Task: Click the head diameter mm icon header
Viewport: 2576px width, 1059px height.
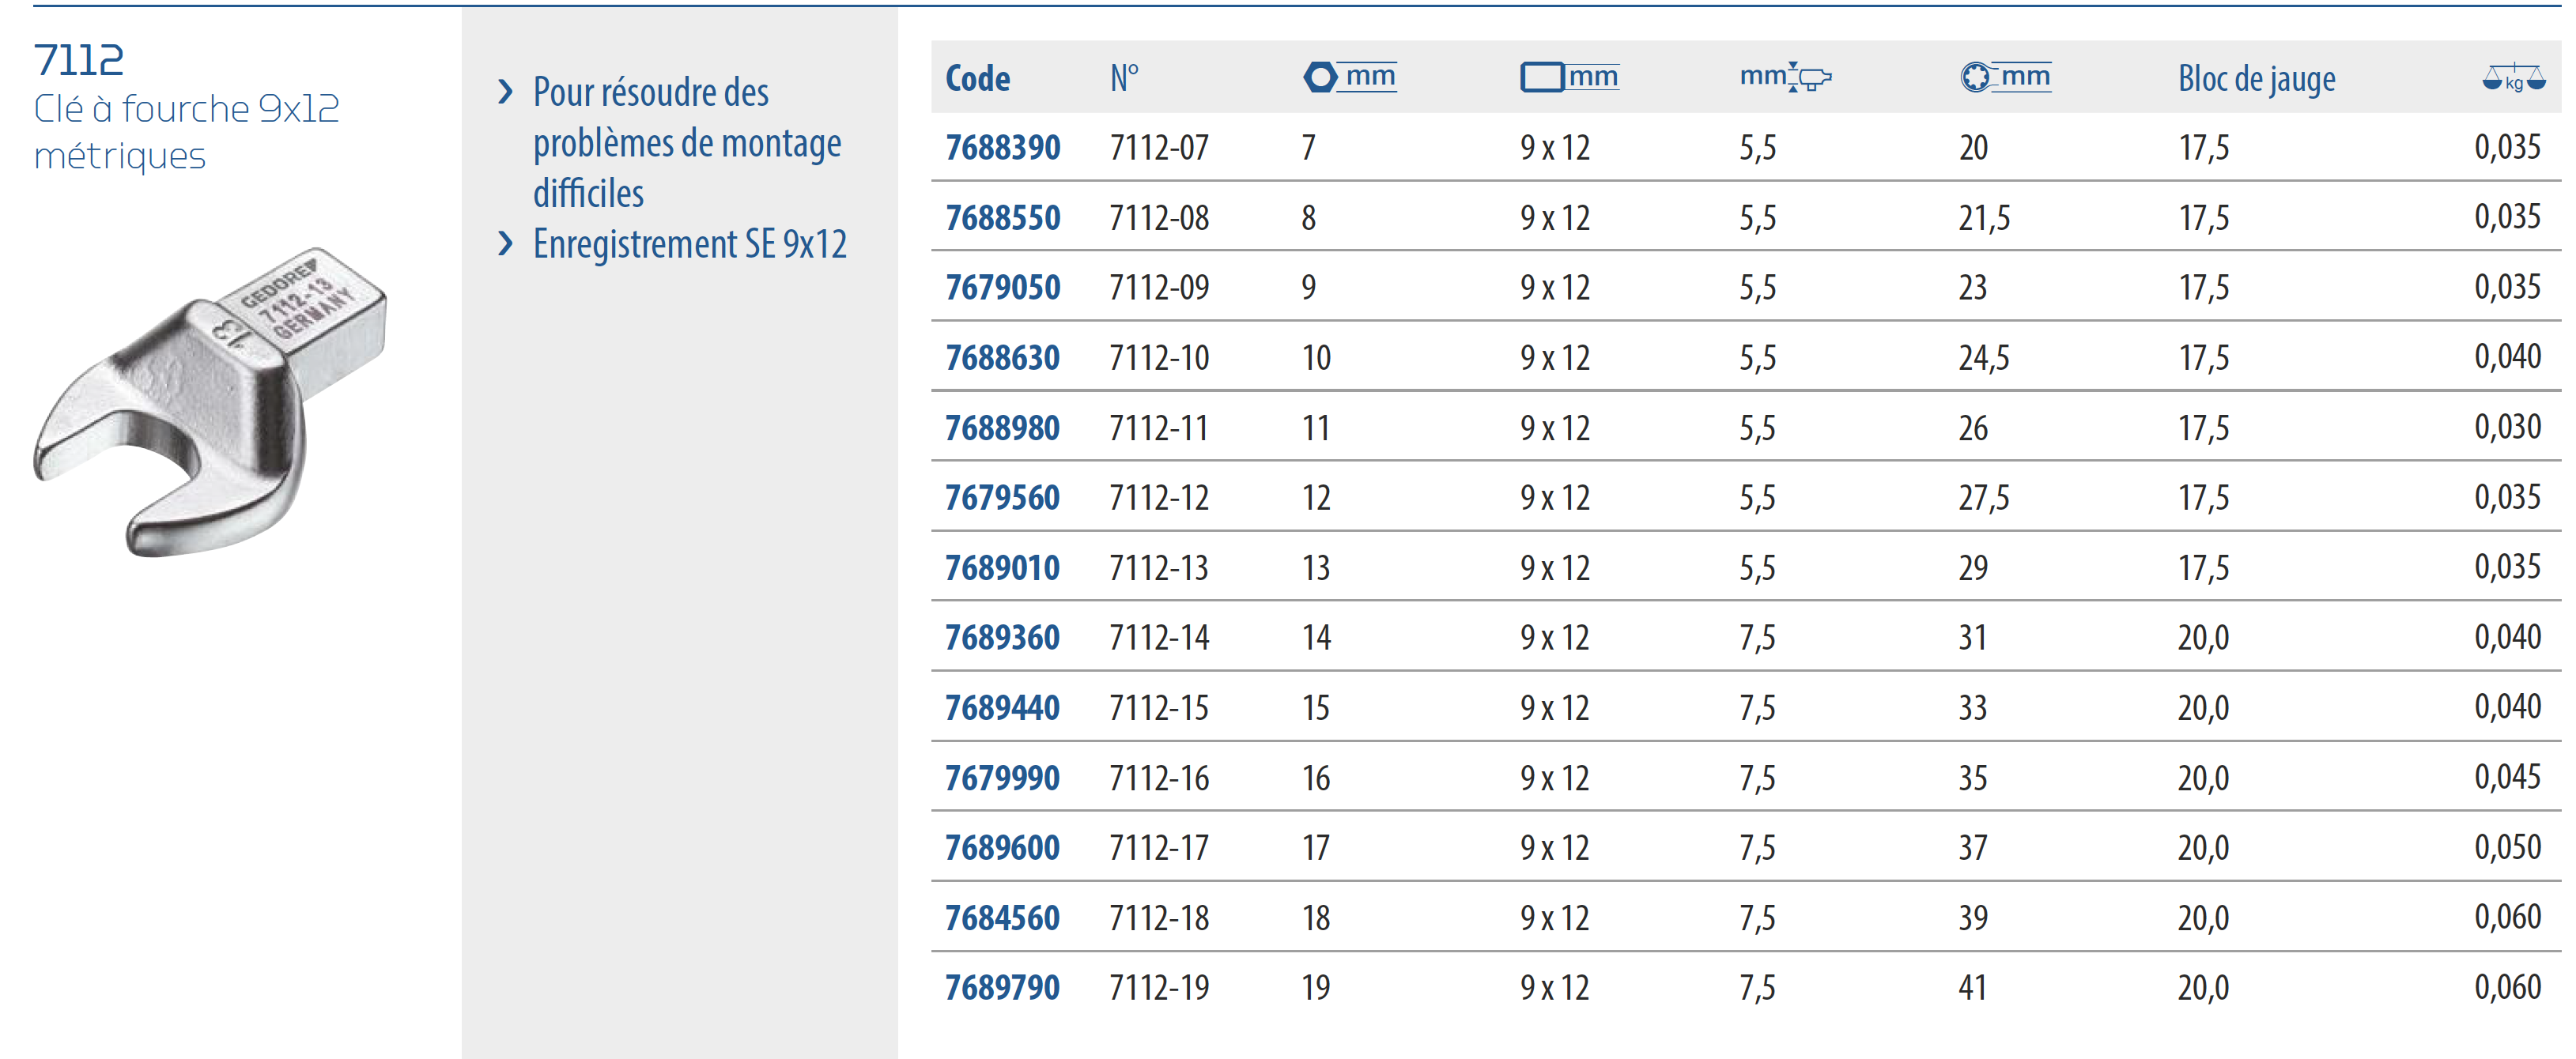Action: tap(2005, 77)
